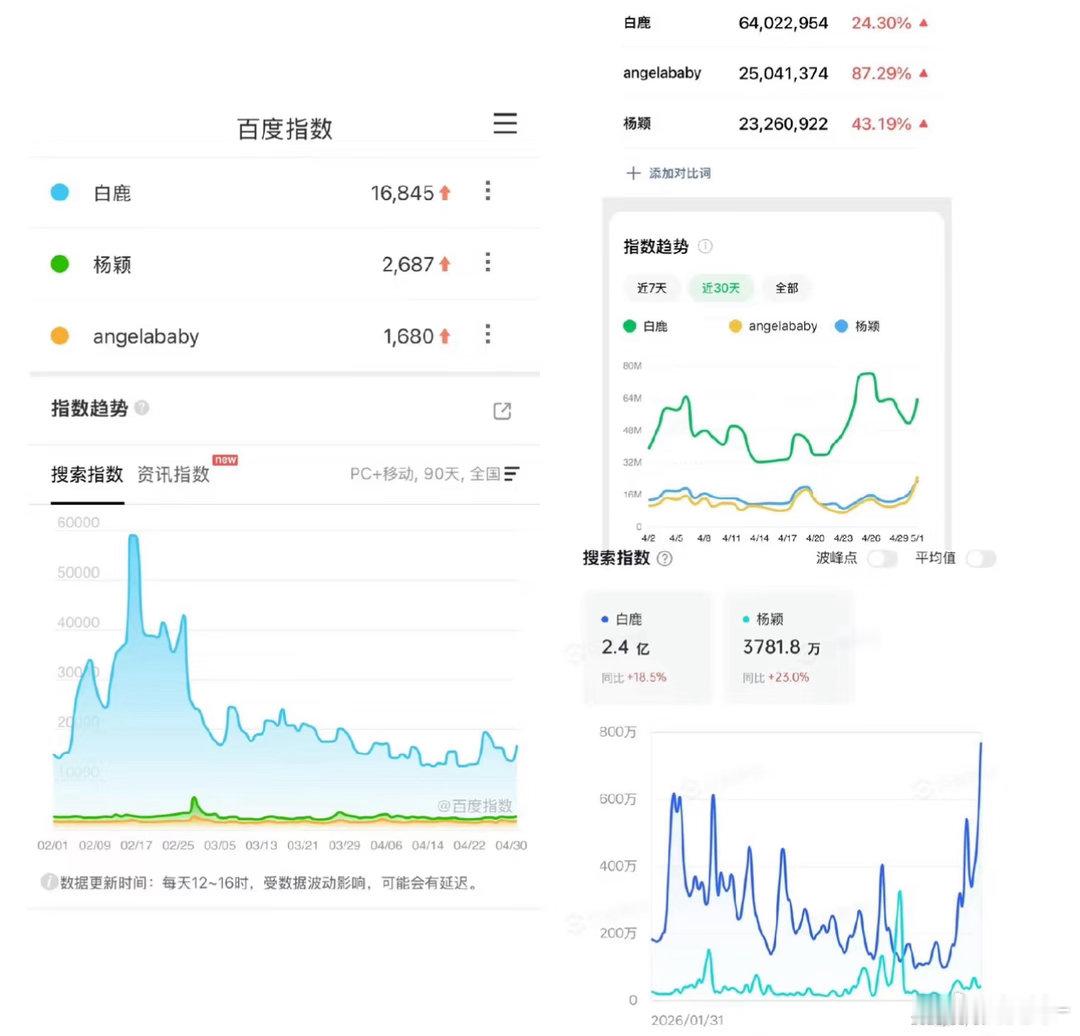Click the orange color dot for angelababy
The height and width of the screenshot is (1036, 1080).
click(x=60, y=335)
